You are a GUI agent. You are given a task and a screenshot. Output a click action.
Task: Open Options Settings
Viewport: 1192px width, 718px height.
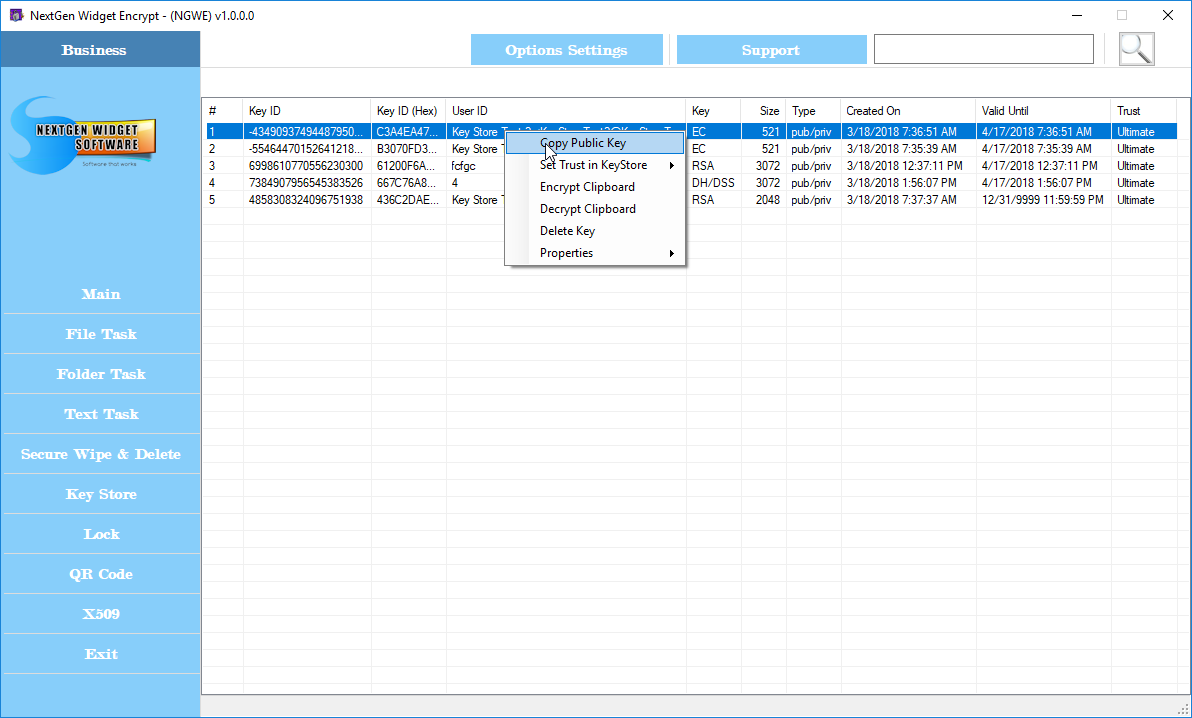point(566,50)
